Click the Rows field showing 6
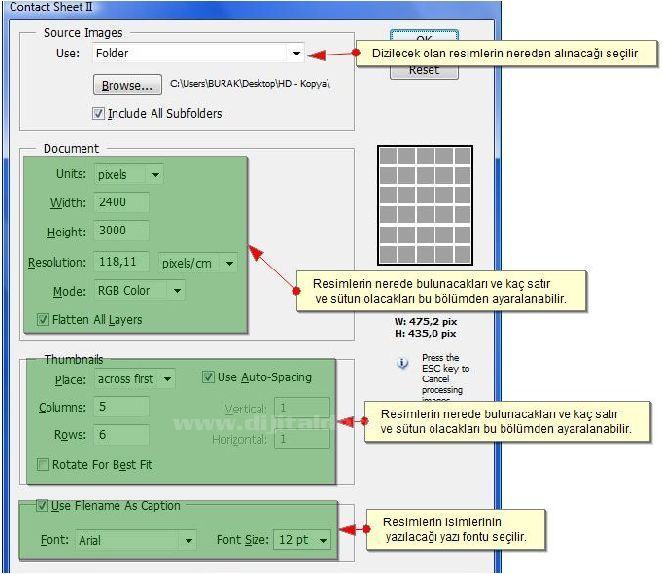662x574 pixels. pyautogui.click(x=122, y=435)
